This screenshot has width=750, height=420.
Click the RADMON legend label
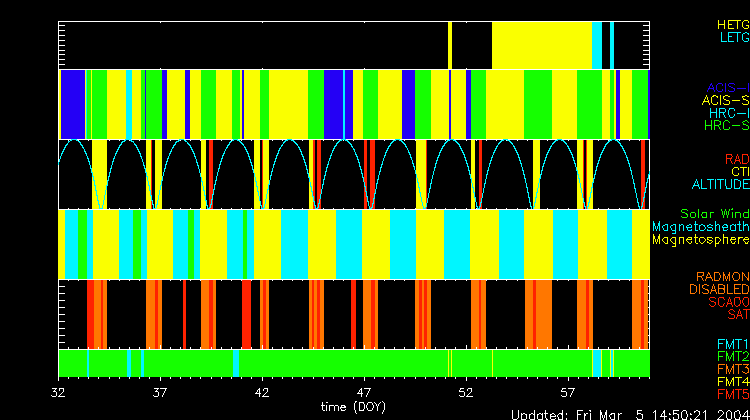pyautogui.click(x=721, y=276)
